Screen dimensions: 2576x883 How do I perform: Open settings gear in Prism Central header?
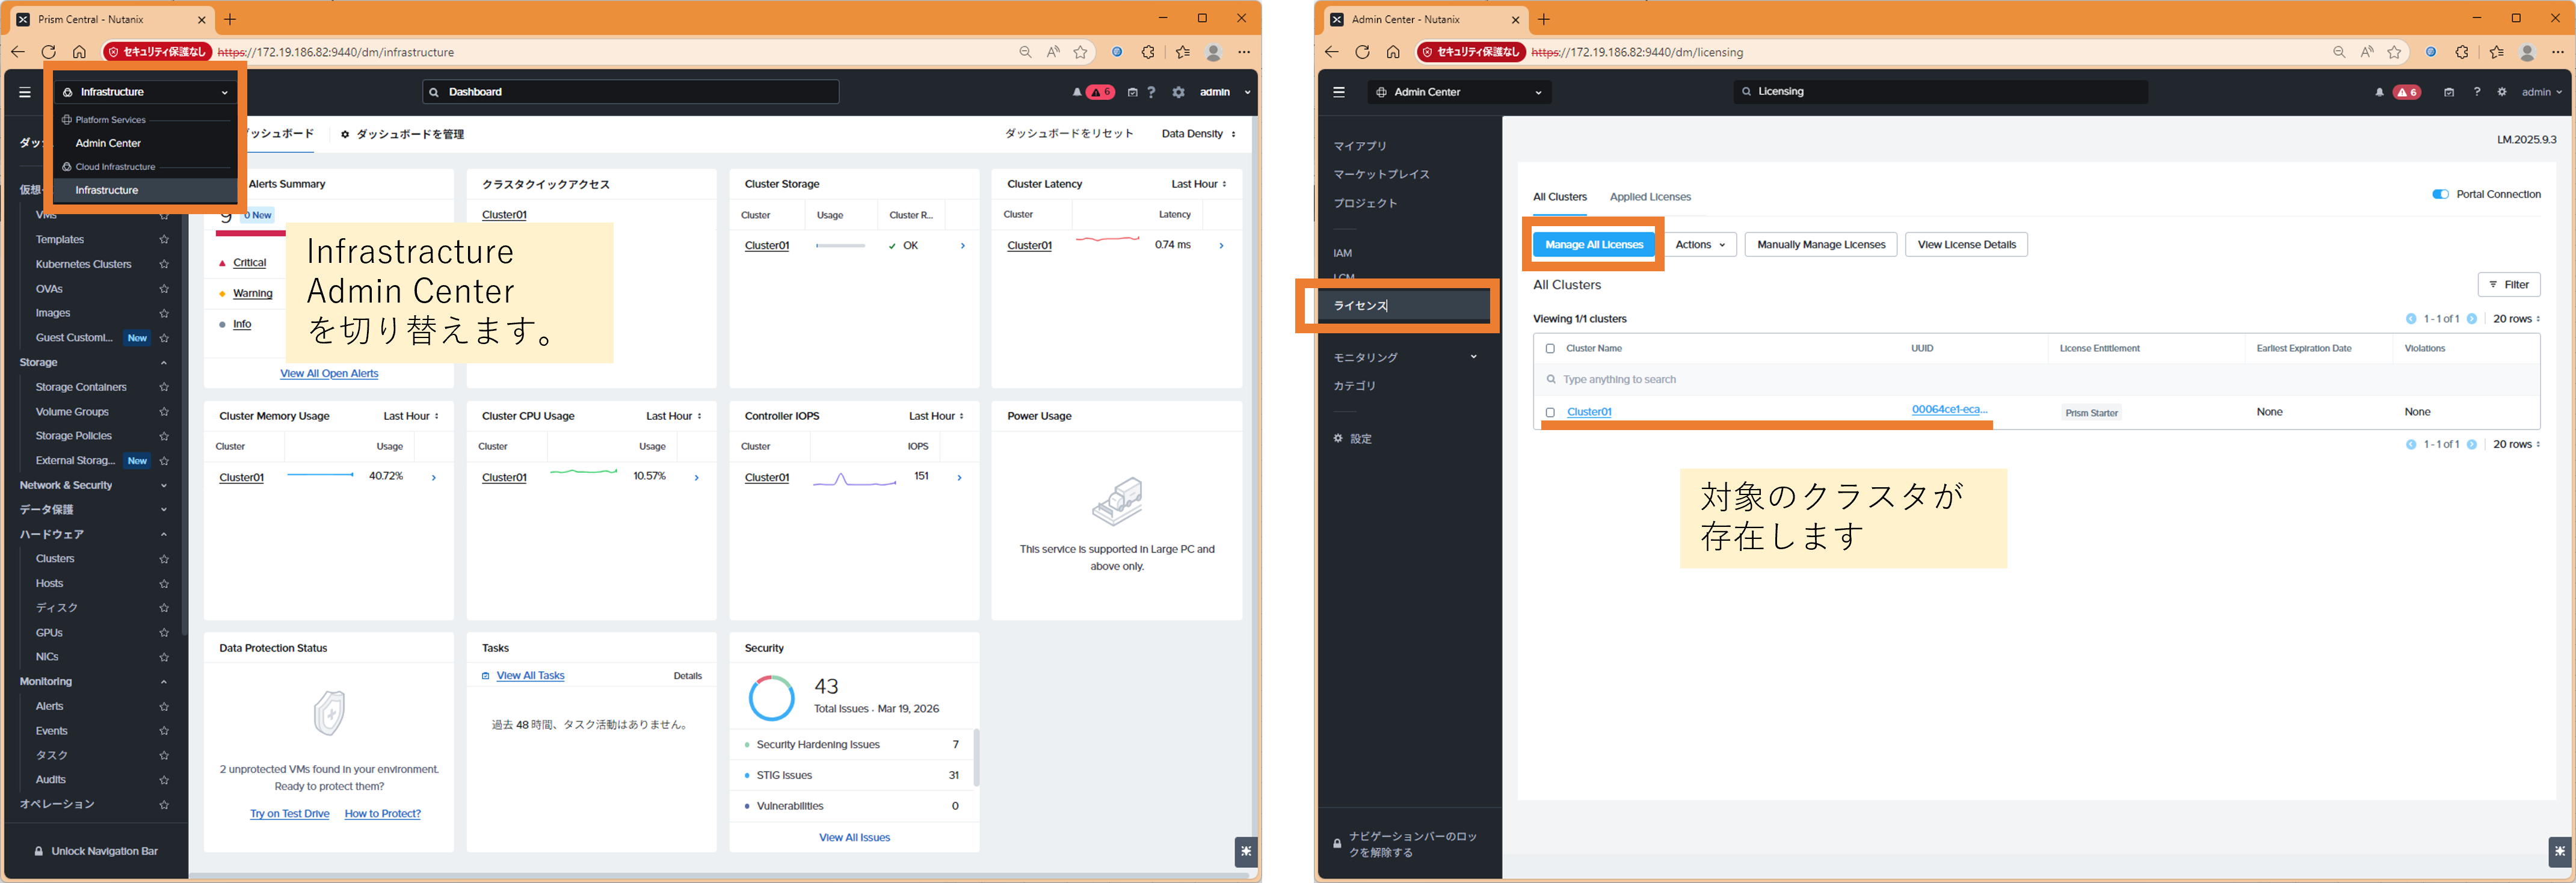pos(1178,92)
